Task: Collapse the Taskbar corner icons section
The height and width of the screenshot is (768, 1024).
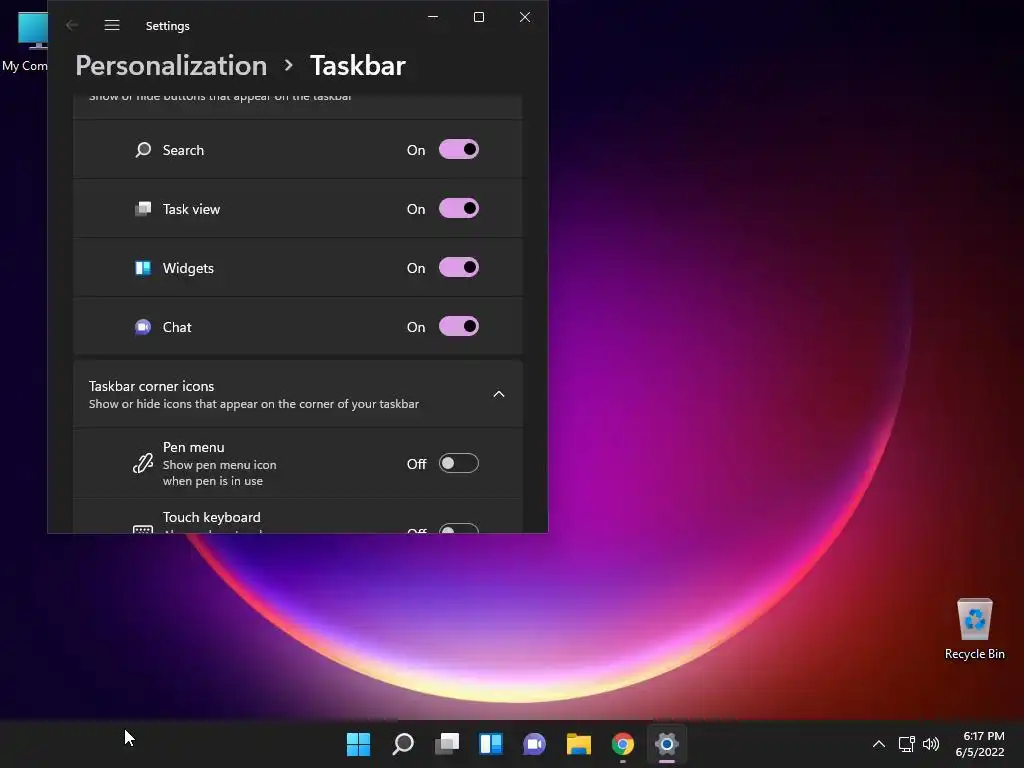Action: (x=499, y=394)
